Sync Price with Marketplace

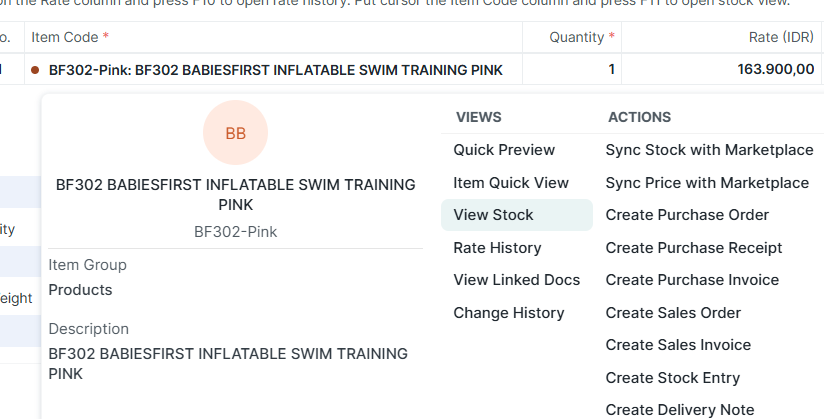707,183
